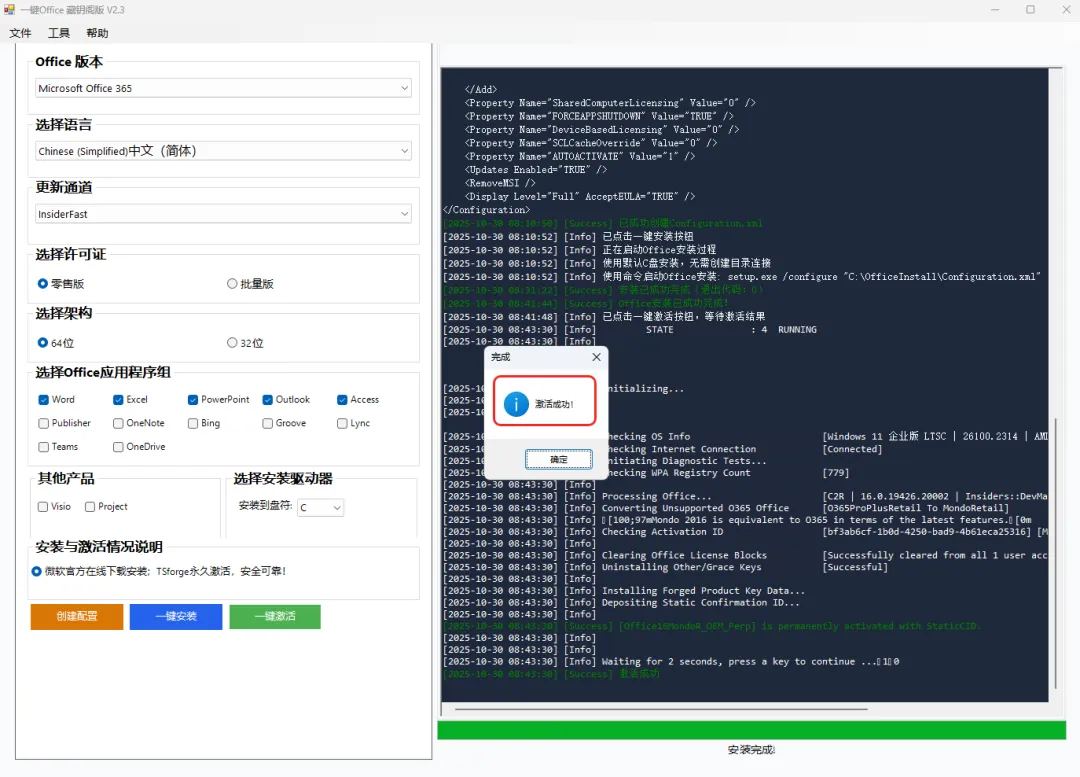
Task: Uncheck the Word checkbox
Action: [x=43, y=400]
